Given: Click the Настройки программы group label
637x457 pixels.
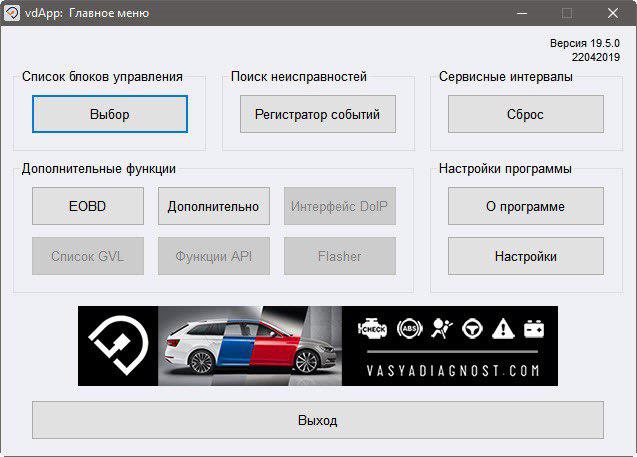Looking at the screenshot, I should pyautogui.click(x=505, y=168).
